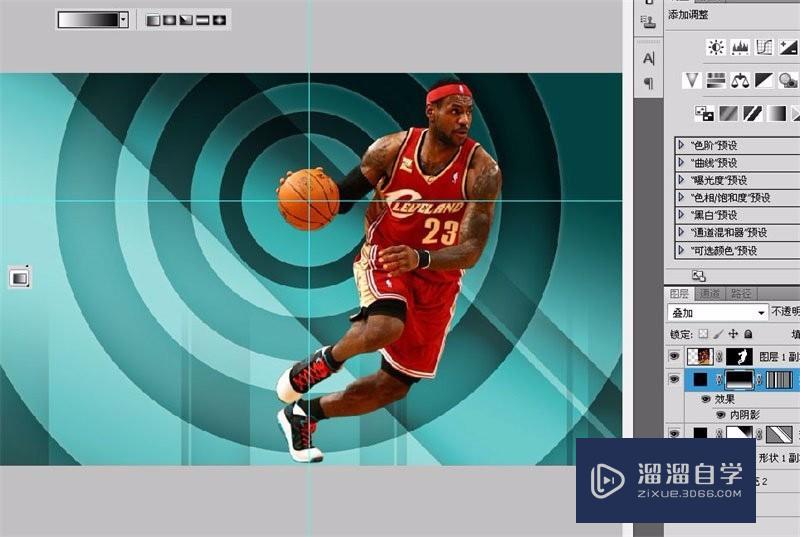Screen dimensions: 800x537
Task: Toggle lock all padlock icon
Action: pyautogui.click(x=748, y=334)
